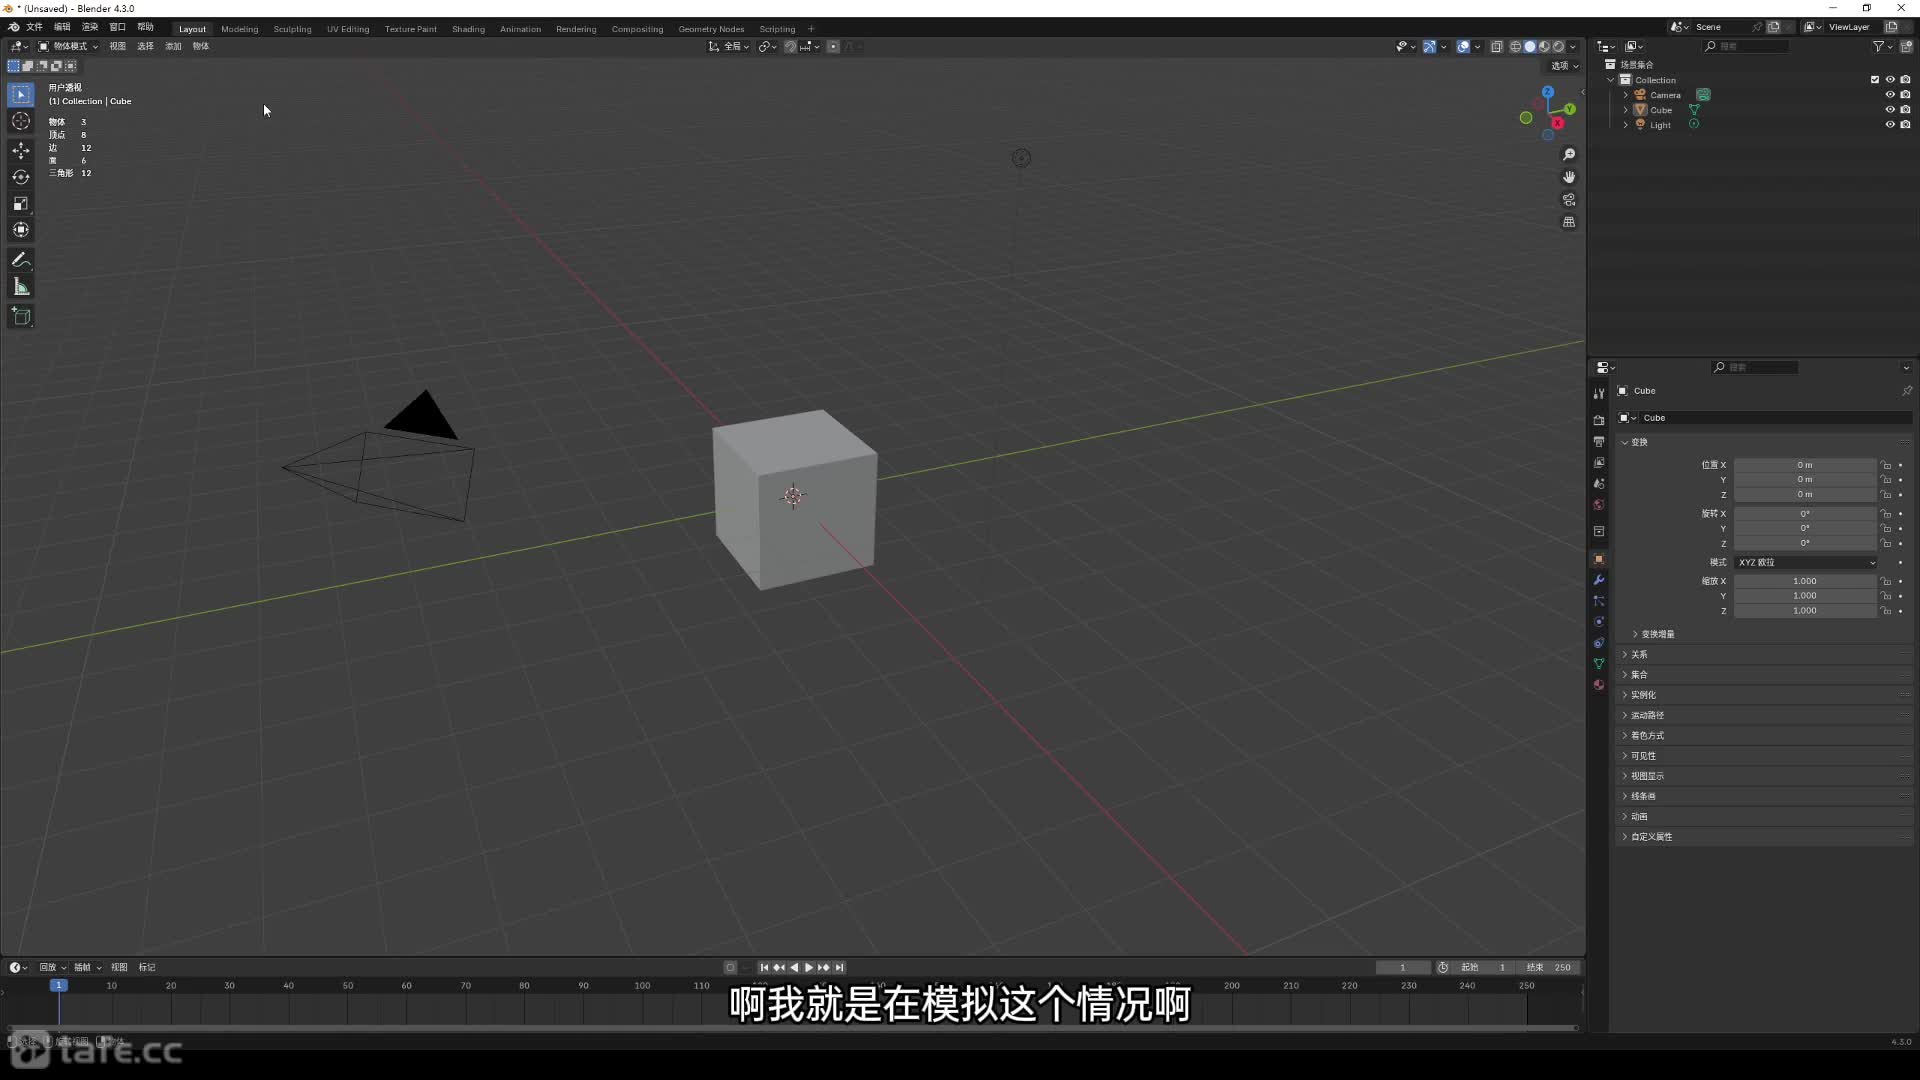Expand the Cube item in outliner
The width and height of the screenshot is (1920, 1080).
(1626, 110)
